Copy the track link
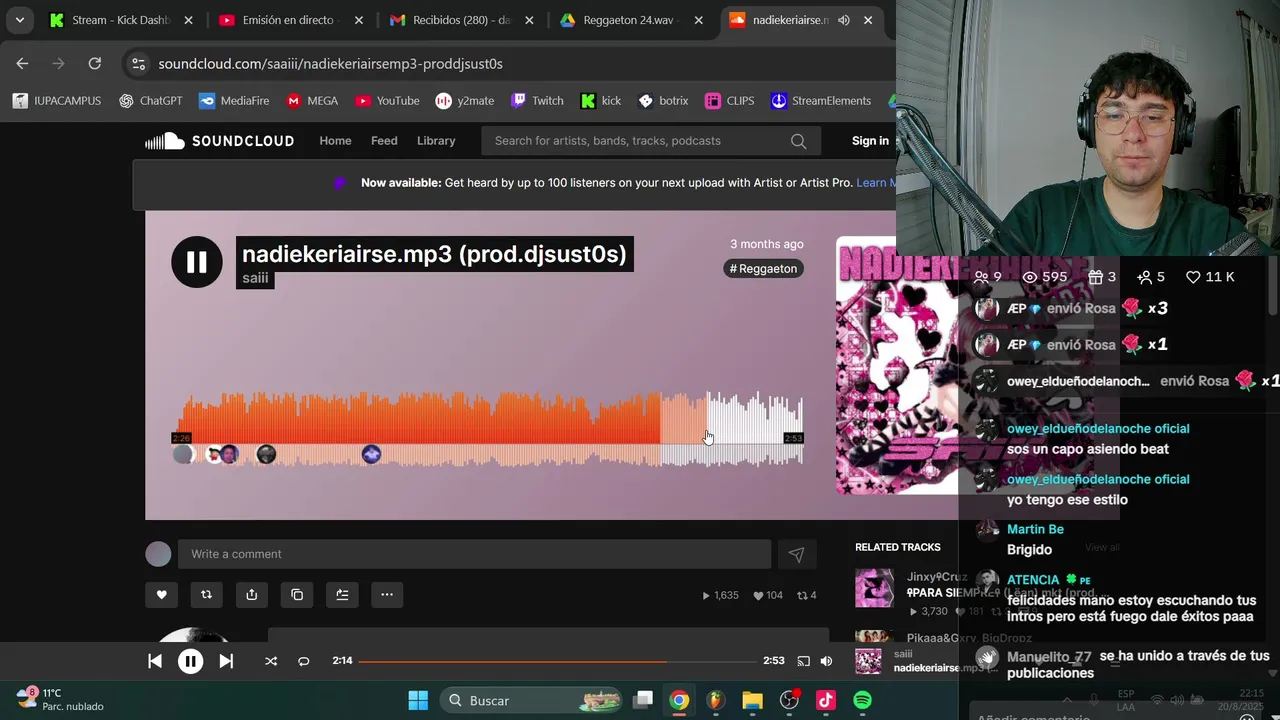 tap(297, 595)
